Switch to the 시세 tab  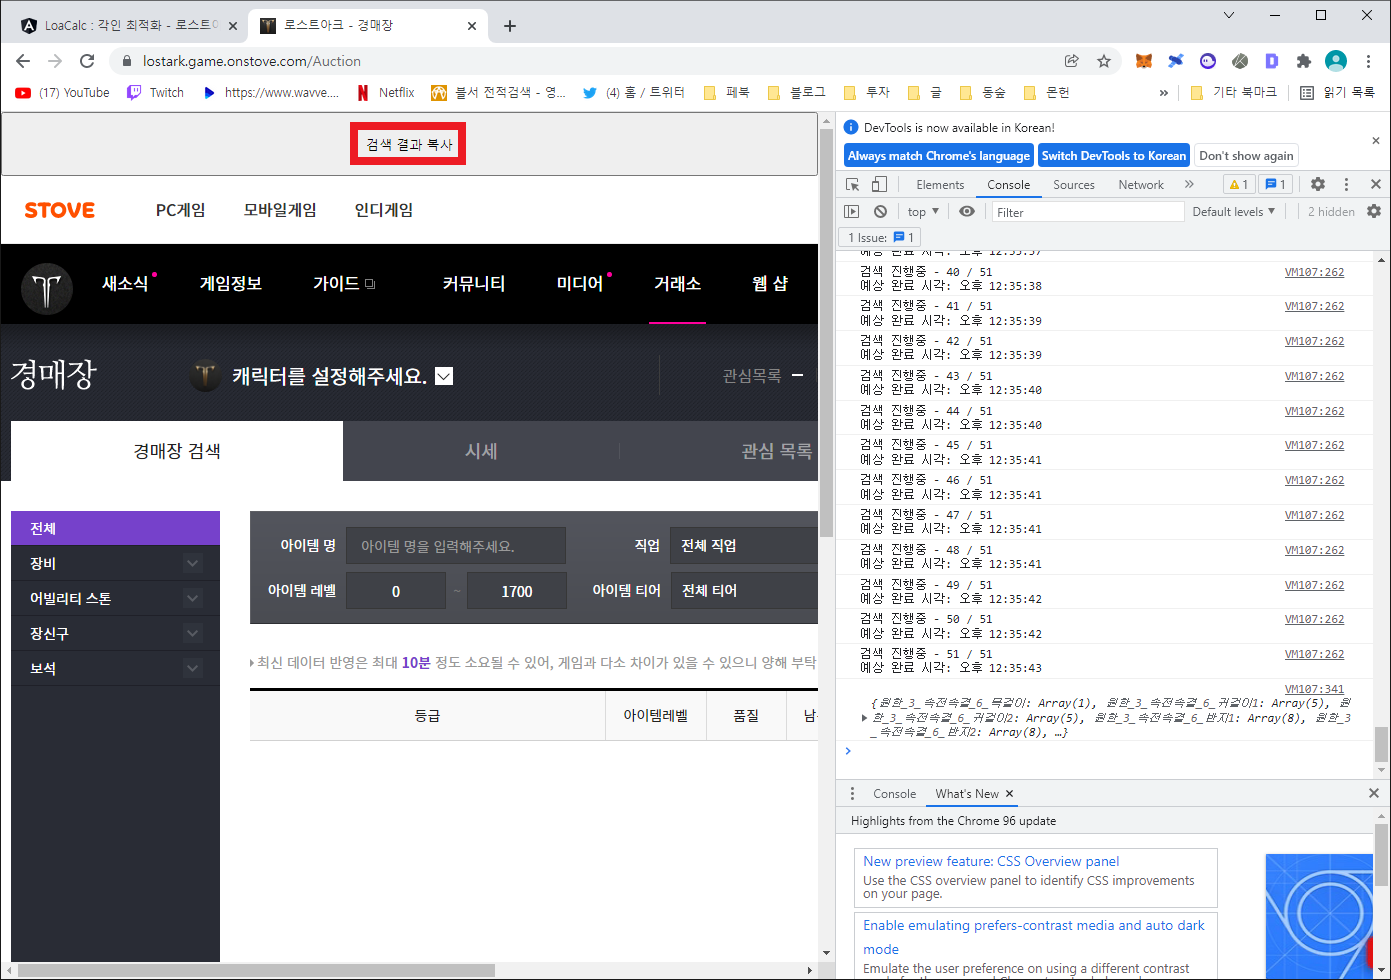pyautogui.click(x=482, y=451)
